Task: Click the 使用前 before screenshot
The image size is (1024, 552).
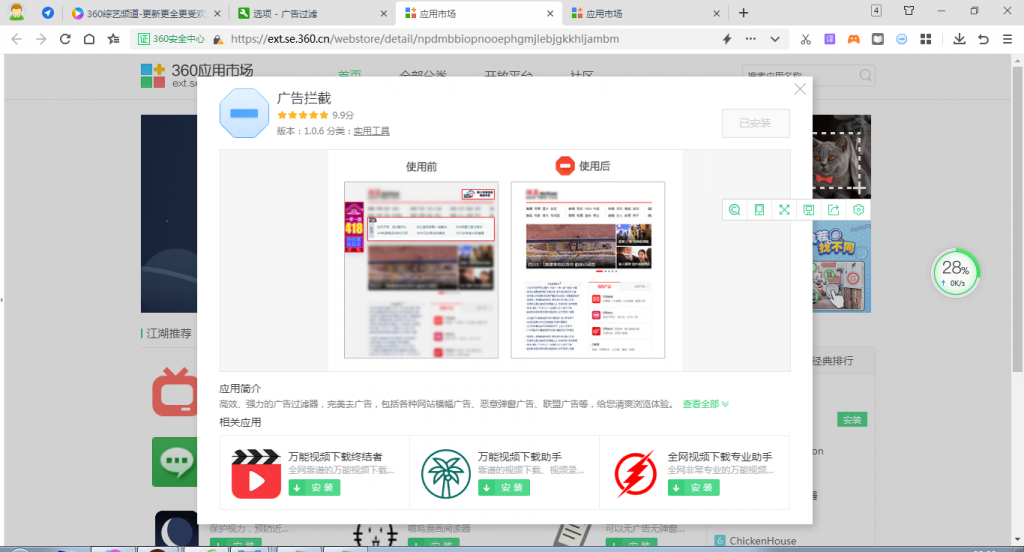Action: pyautogui.click(x=421, y=270)
